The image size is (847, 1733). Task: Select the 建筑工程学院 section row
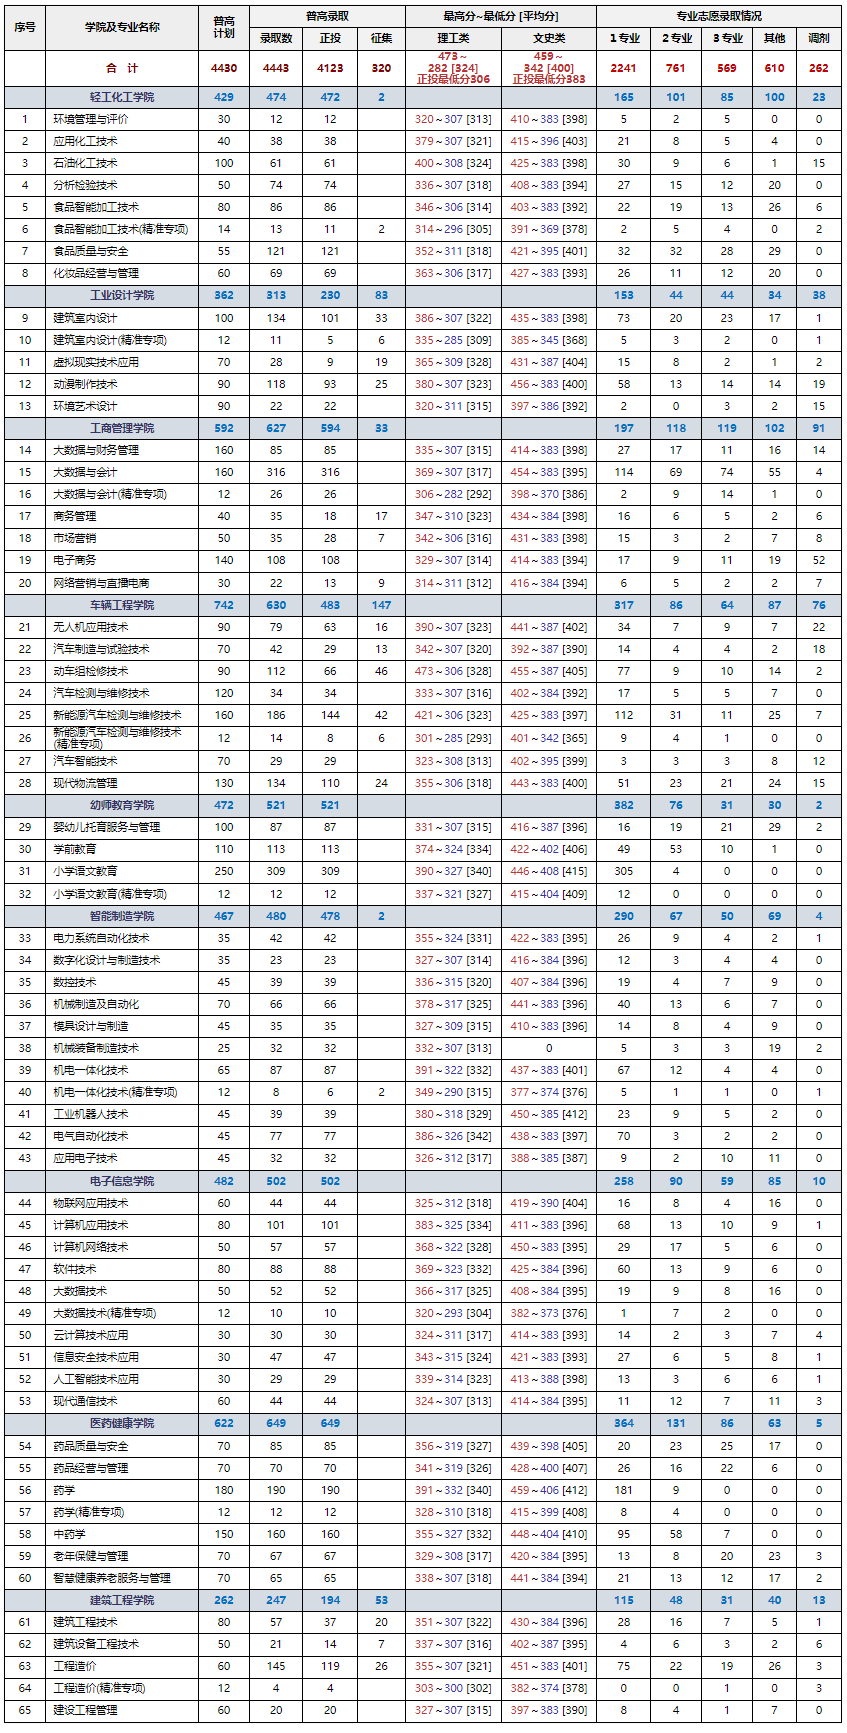click(x=423, y=1600)
